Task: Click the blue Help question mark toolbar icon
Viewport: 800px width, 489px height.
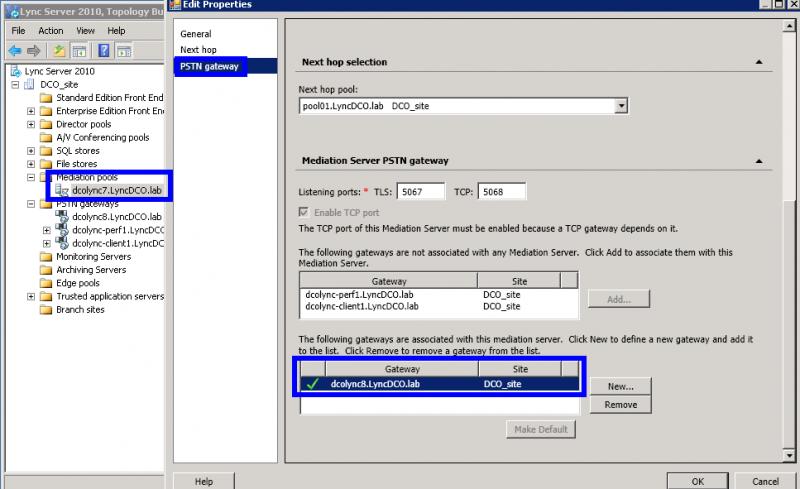Action: (x=103, y=50)
